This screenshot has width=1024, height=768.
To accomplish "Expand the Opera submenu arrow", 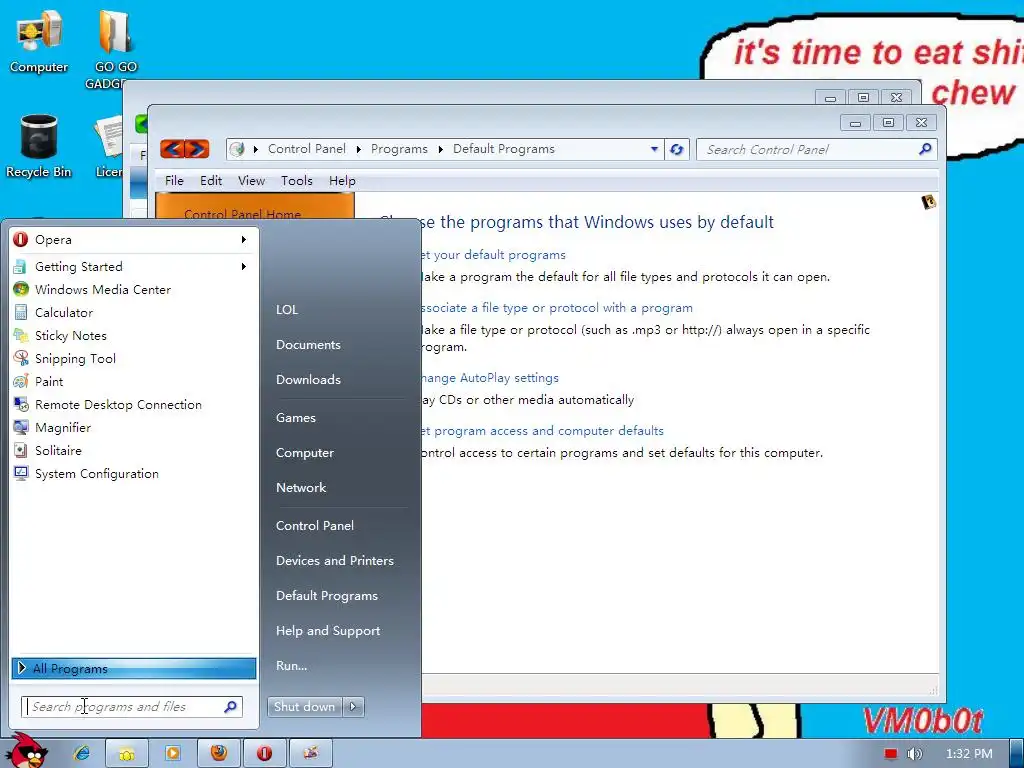I will tap(244, 240).
